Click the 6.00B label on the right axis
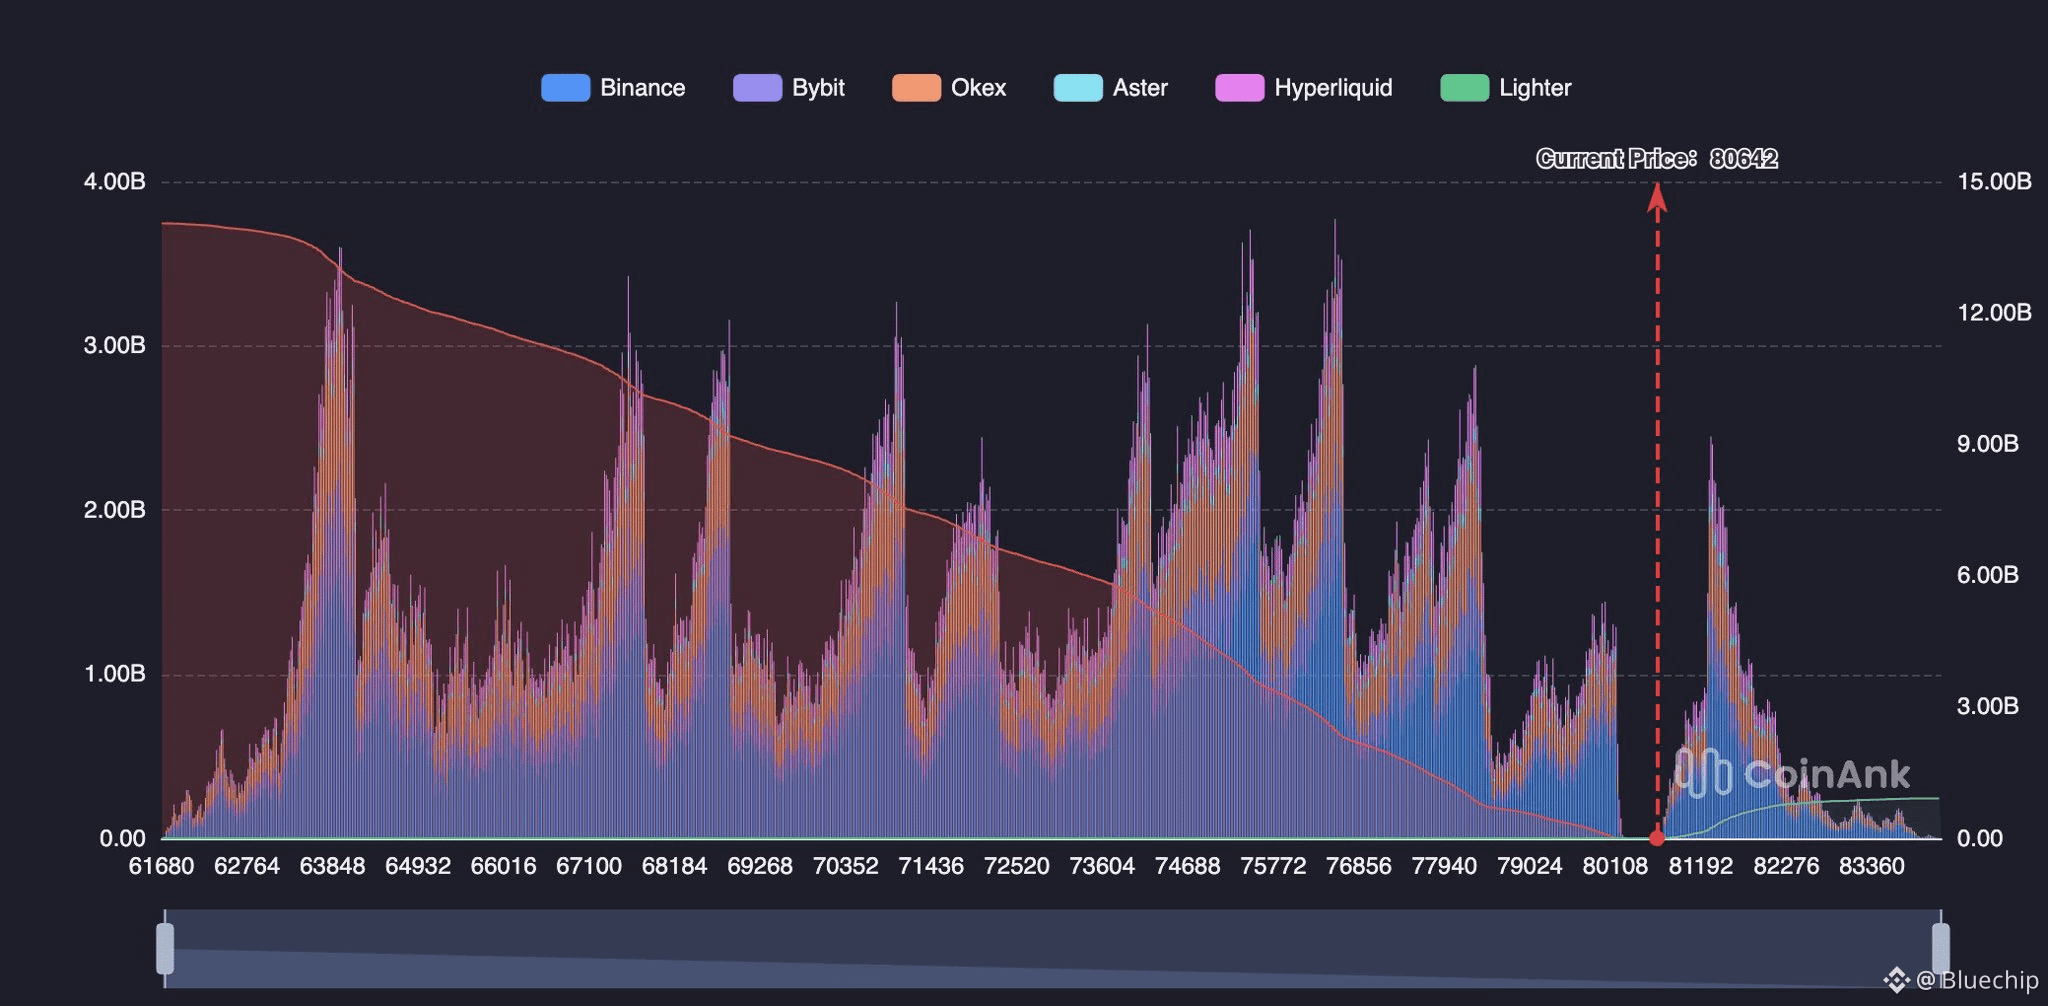 tap(1987, 575)
